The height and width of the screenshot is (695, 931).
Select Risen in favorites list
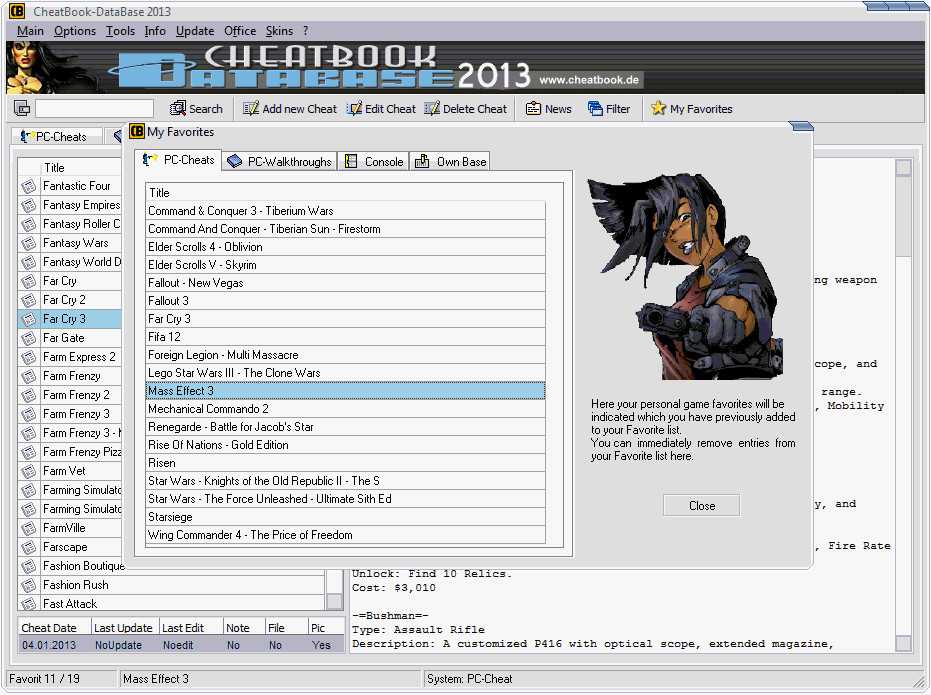346,463
